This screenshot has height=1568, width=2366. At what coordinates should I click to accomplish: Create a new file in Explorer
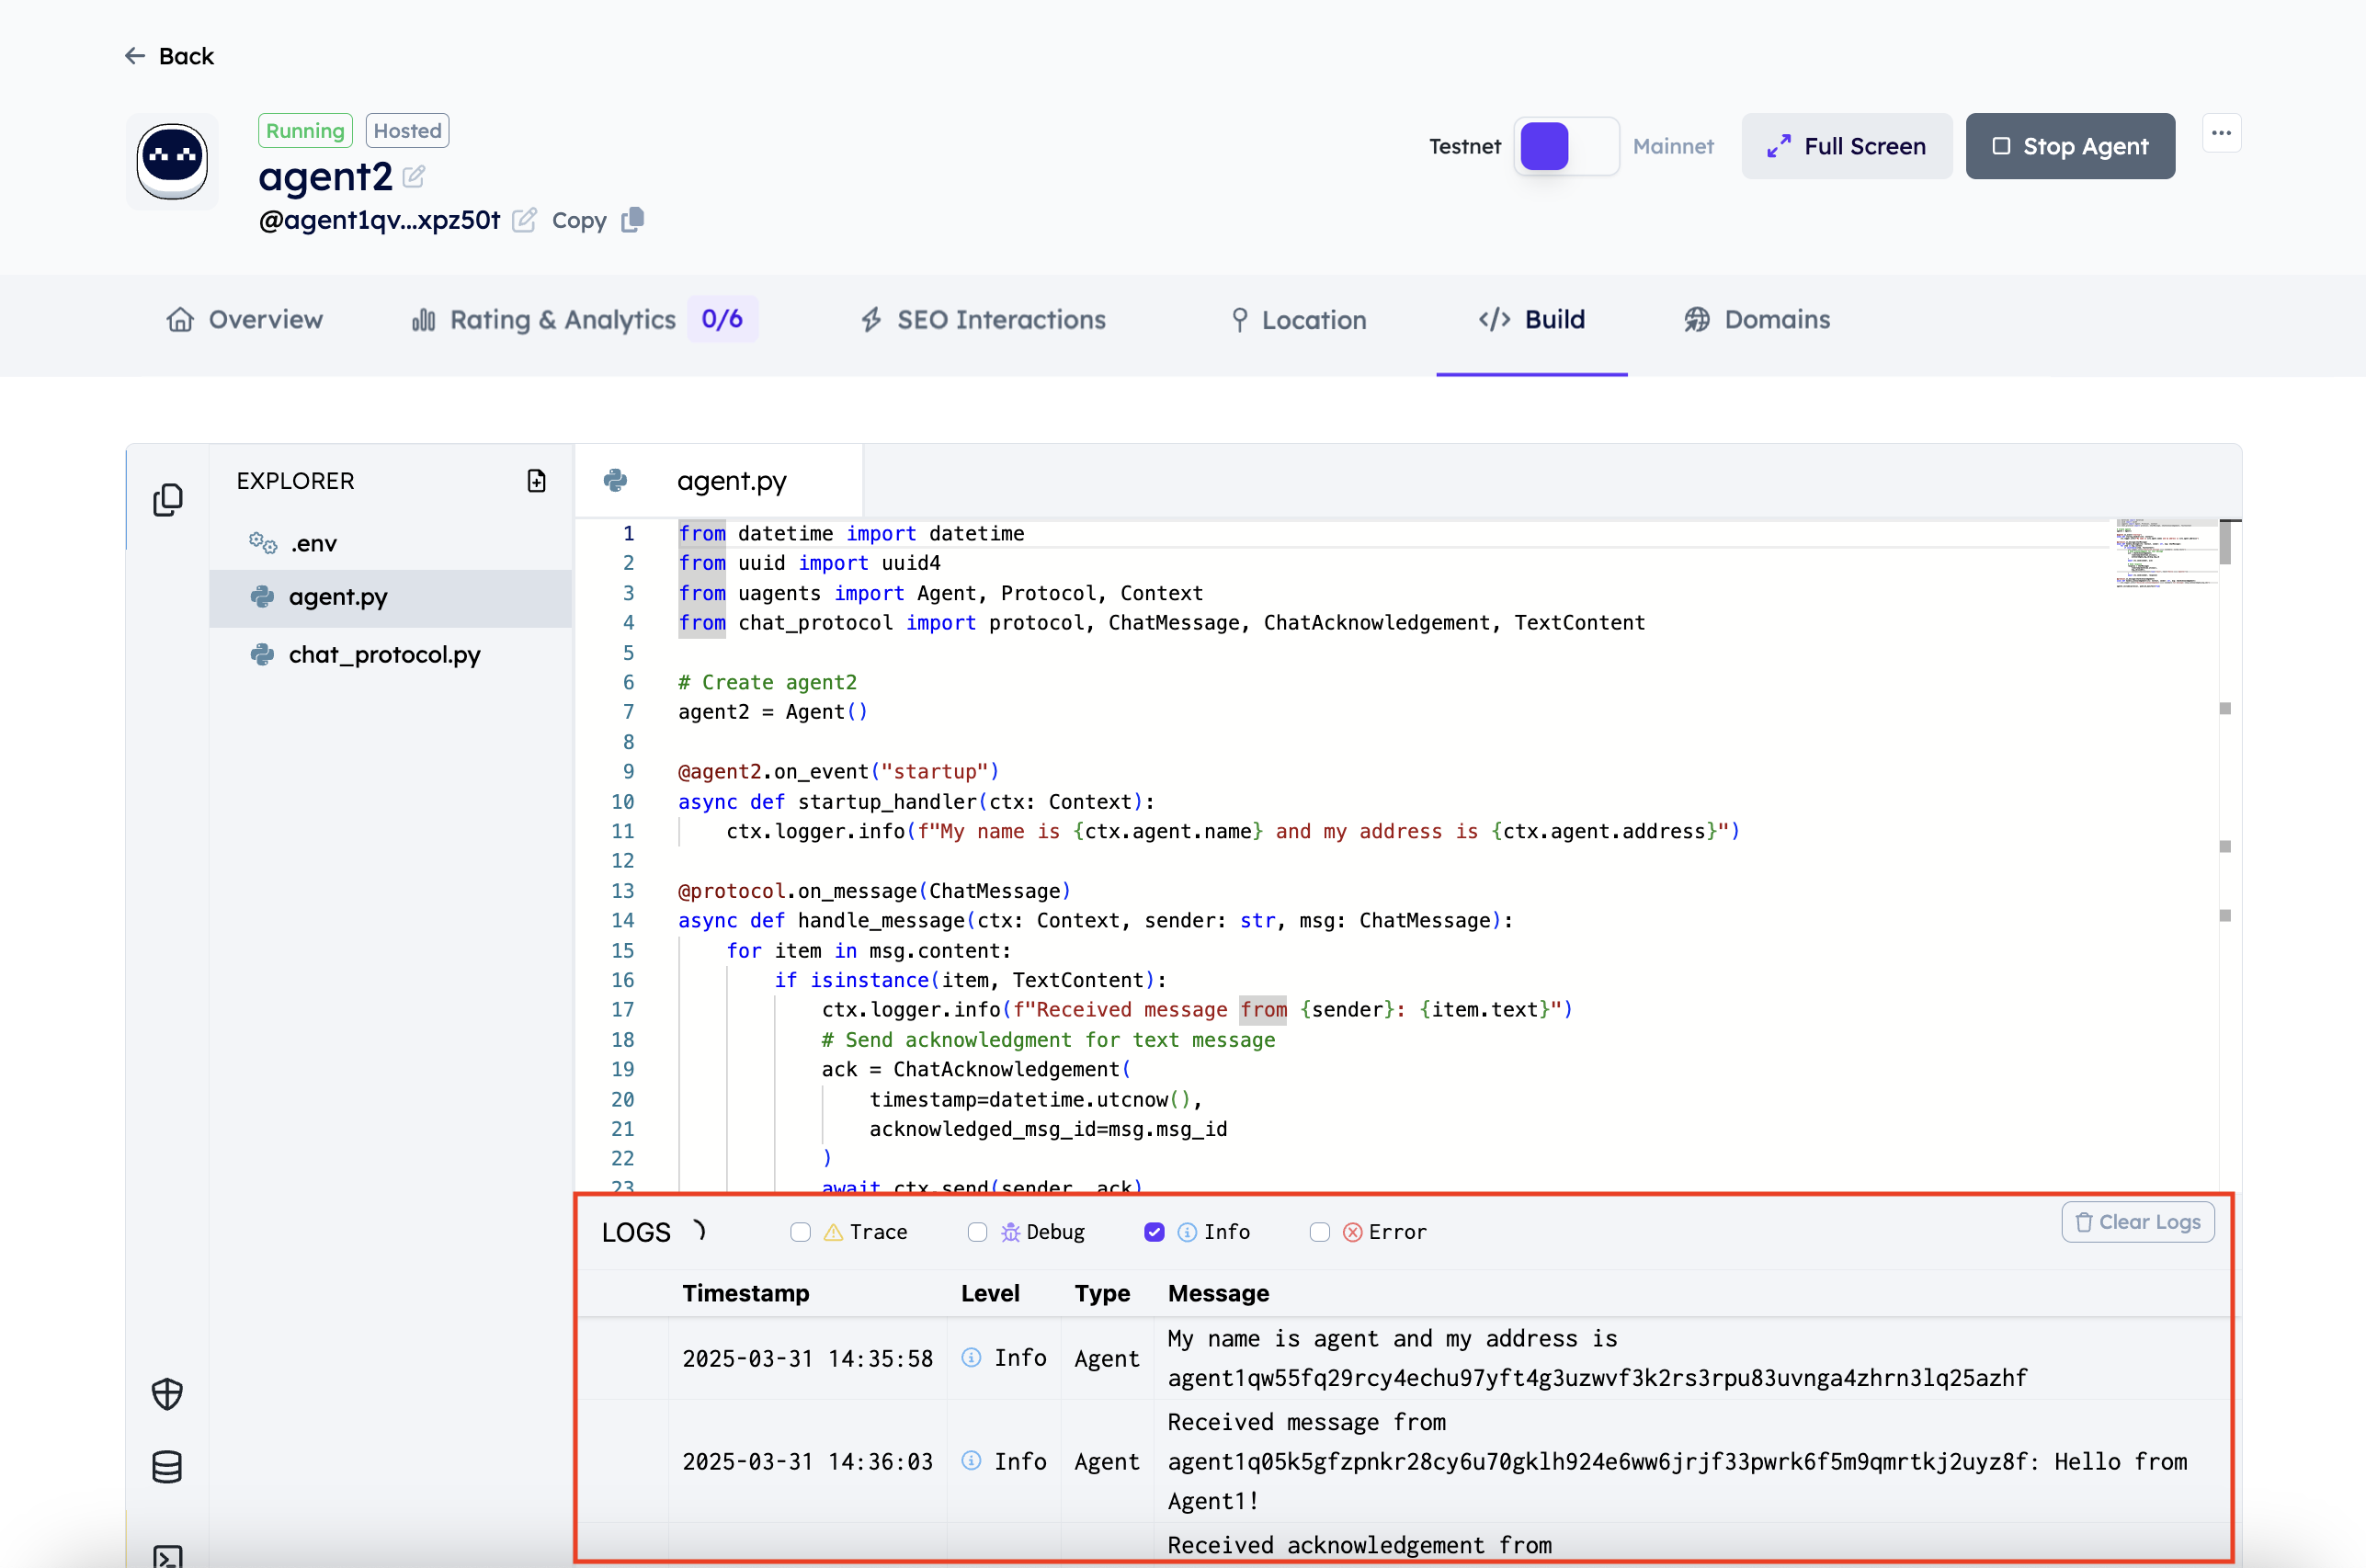[536, 481]
